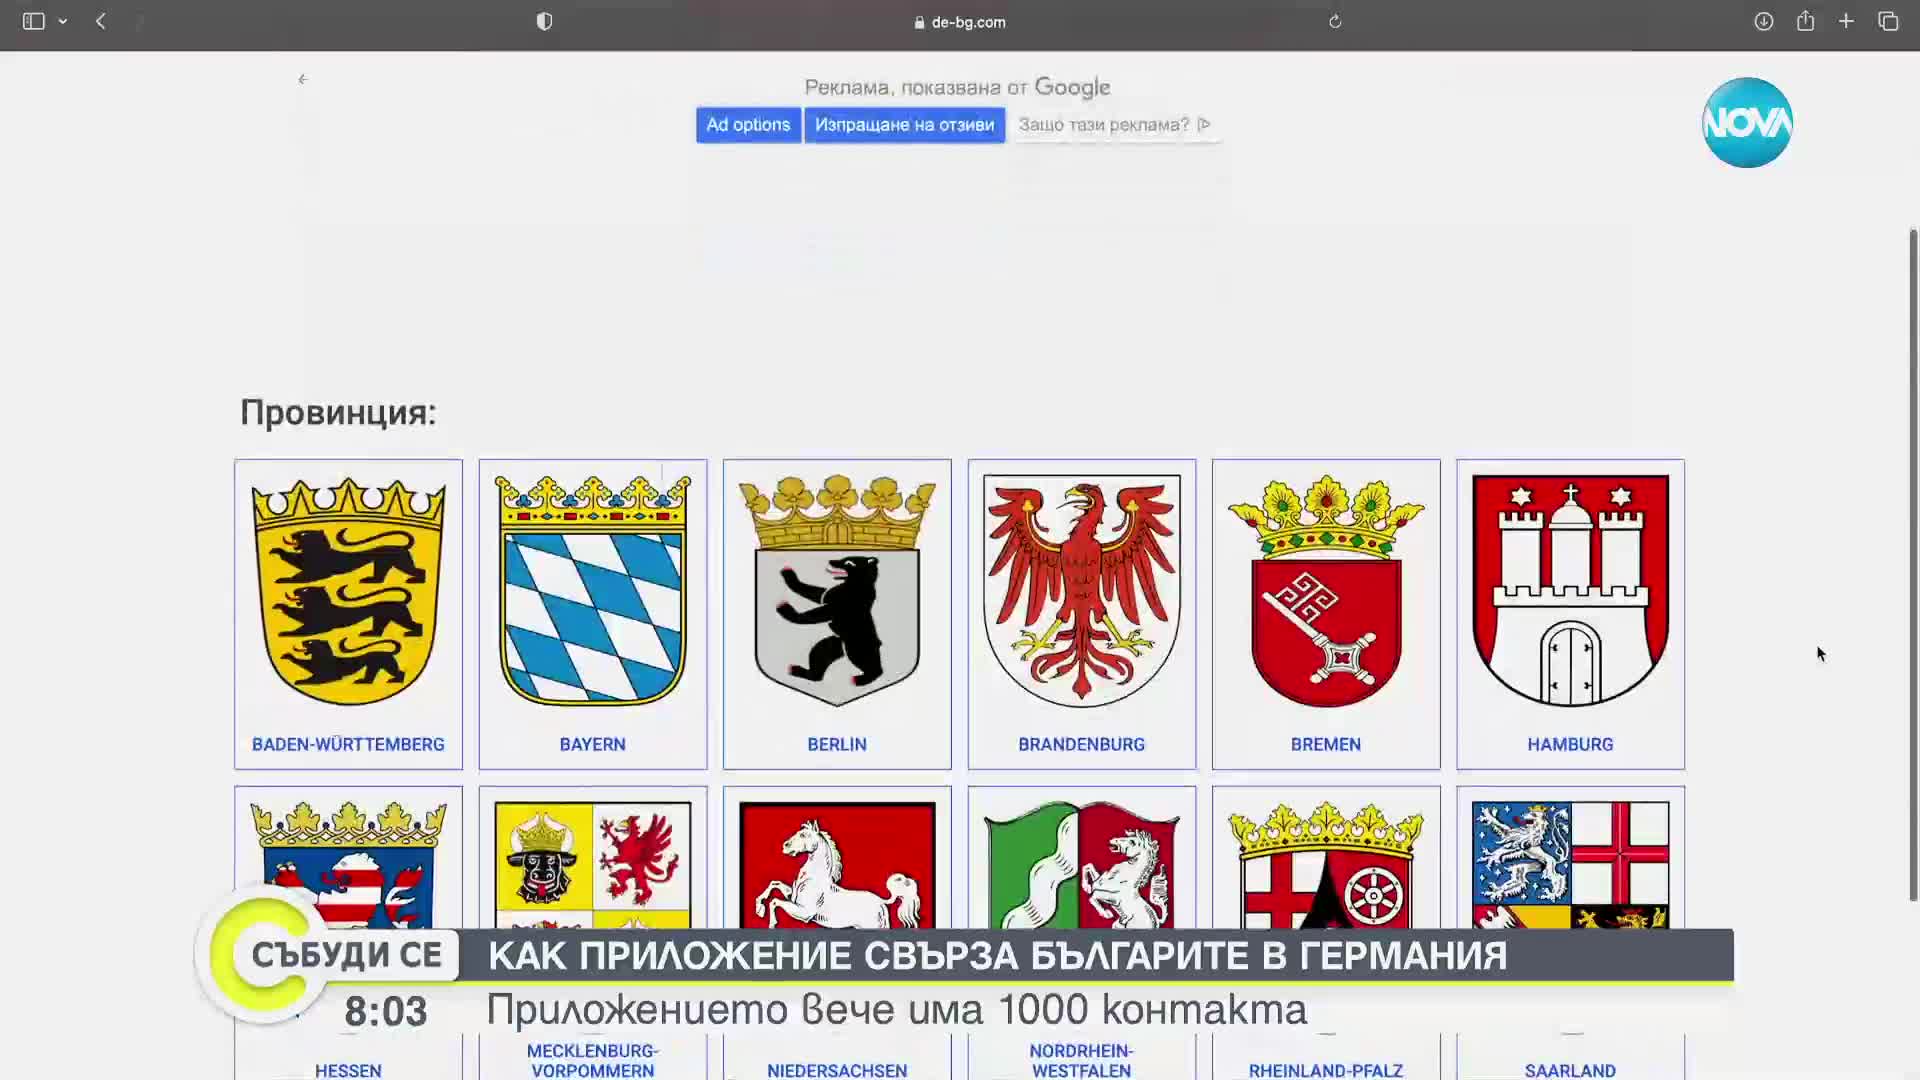Open the downloads icon in the toolbar
This screenshot has height=1080, width=1920.
click(1764, 21)
